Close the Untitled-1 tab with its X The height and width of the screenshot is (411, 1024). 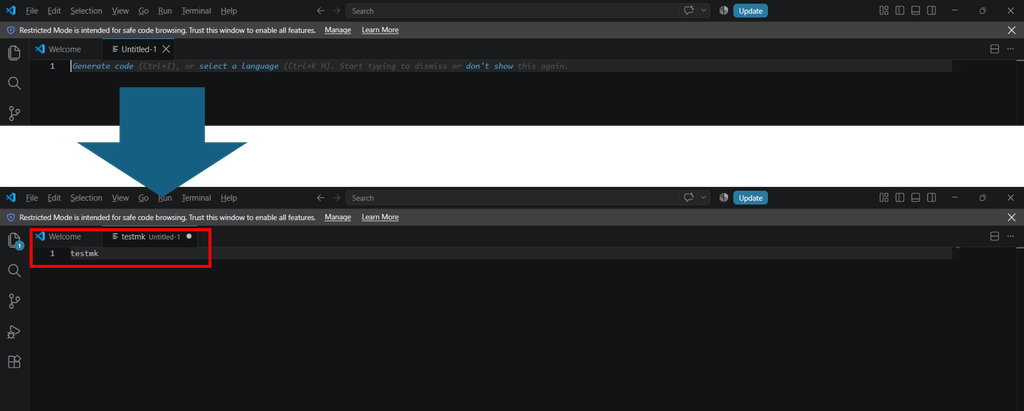[167, 49]
